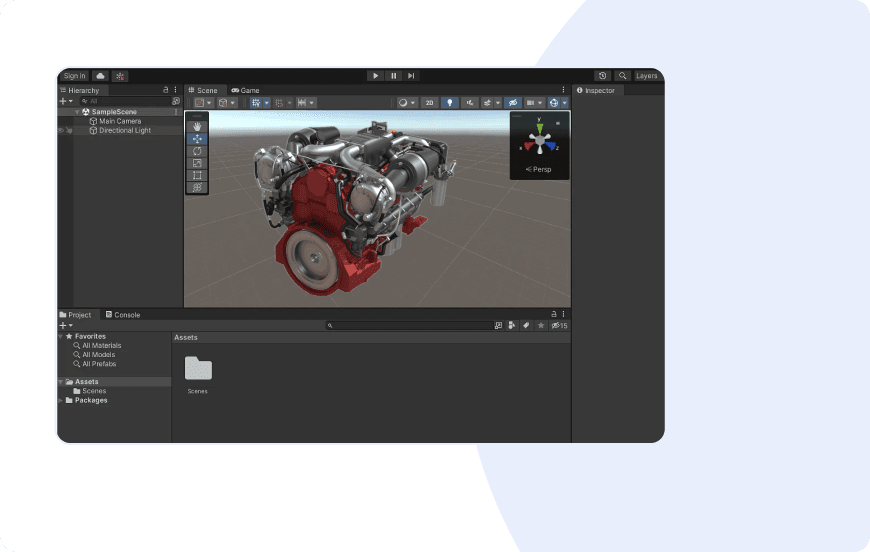Viewport: 870px width, 552px height.
Task: Click the red X axis gizmo cone
Action: point(529,146)
